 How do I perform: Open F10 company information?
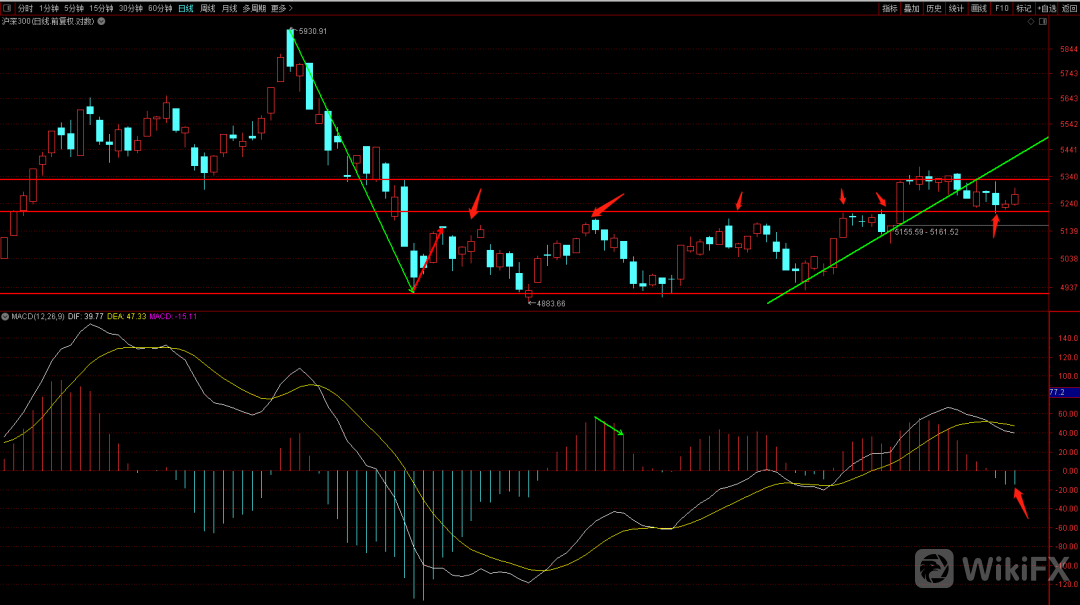coord(1001,8)
